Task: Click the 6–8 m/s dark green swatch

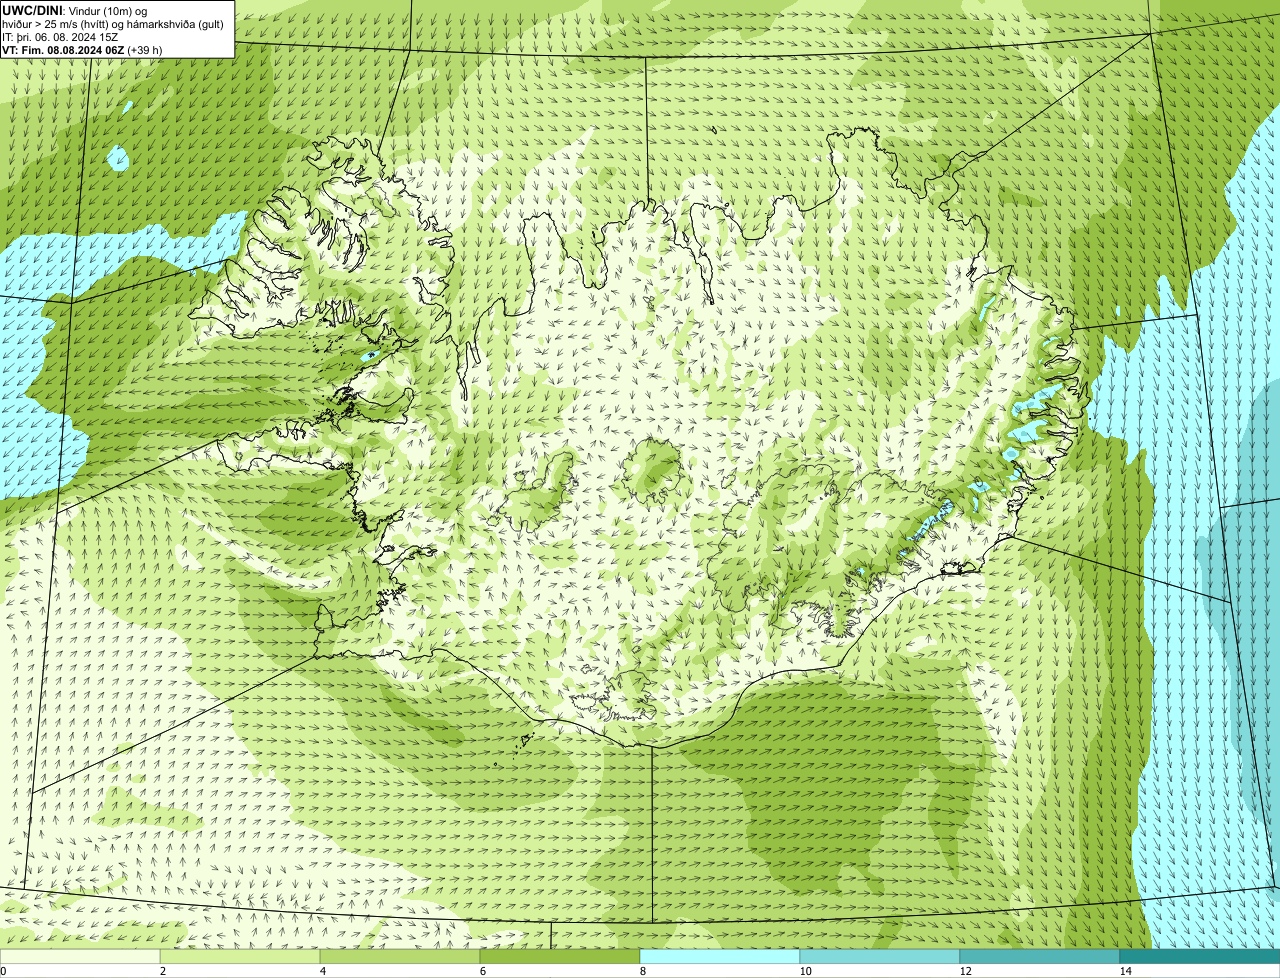Action: tap(560, 956)
